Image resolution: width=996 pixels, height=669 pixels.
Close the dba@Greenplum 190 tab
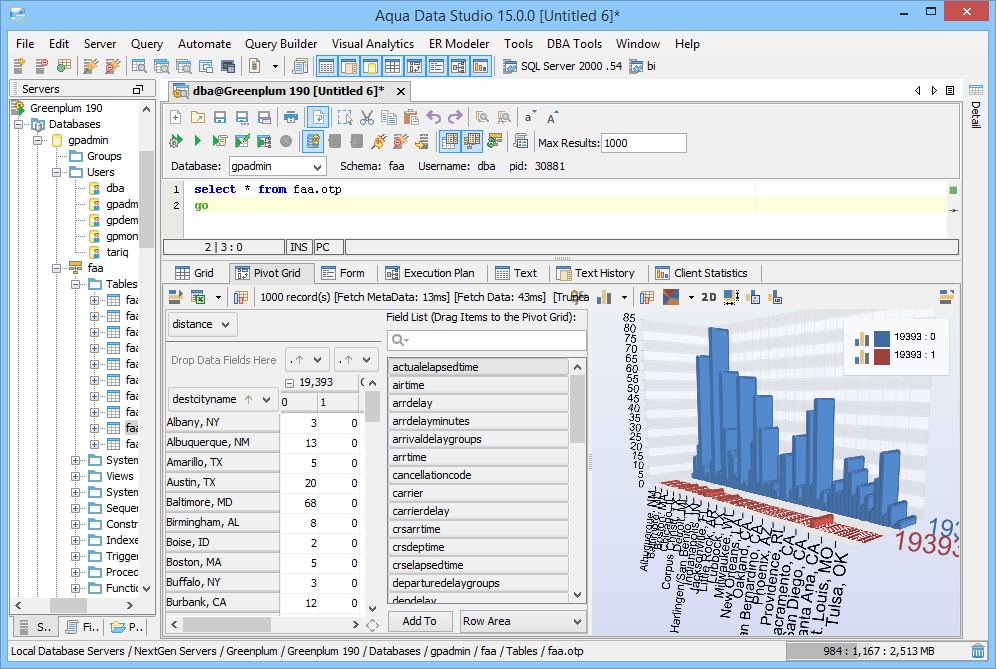pos(401,91)
